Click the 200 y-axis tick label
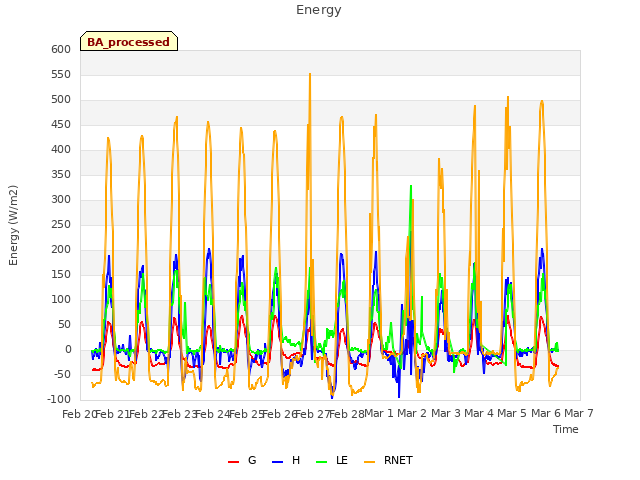The image size is (640, 480). [61, 249]
